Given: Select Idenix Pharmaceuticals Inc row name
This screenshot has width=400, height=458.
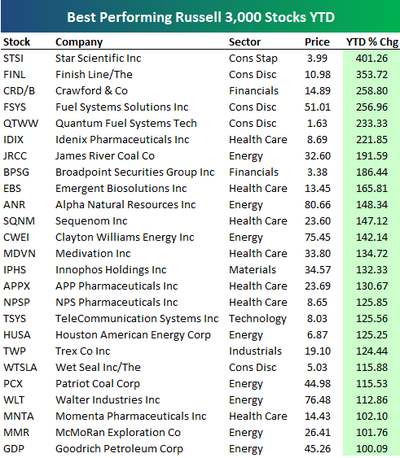Looking at the screenshot, I should pos(122,139).
